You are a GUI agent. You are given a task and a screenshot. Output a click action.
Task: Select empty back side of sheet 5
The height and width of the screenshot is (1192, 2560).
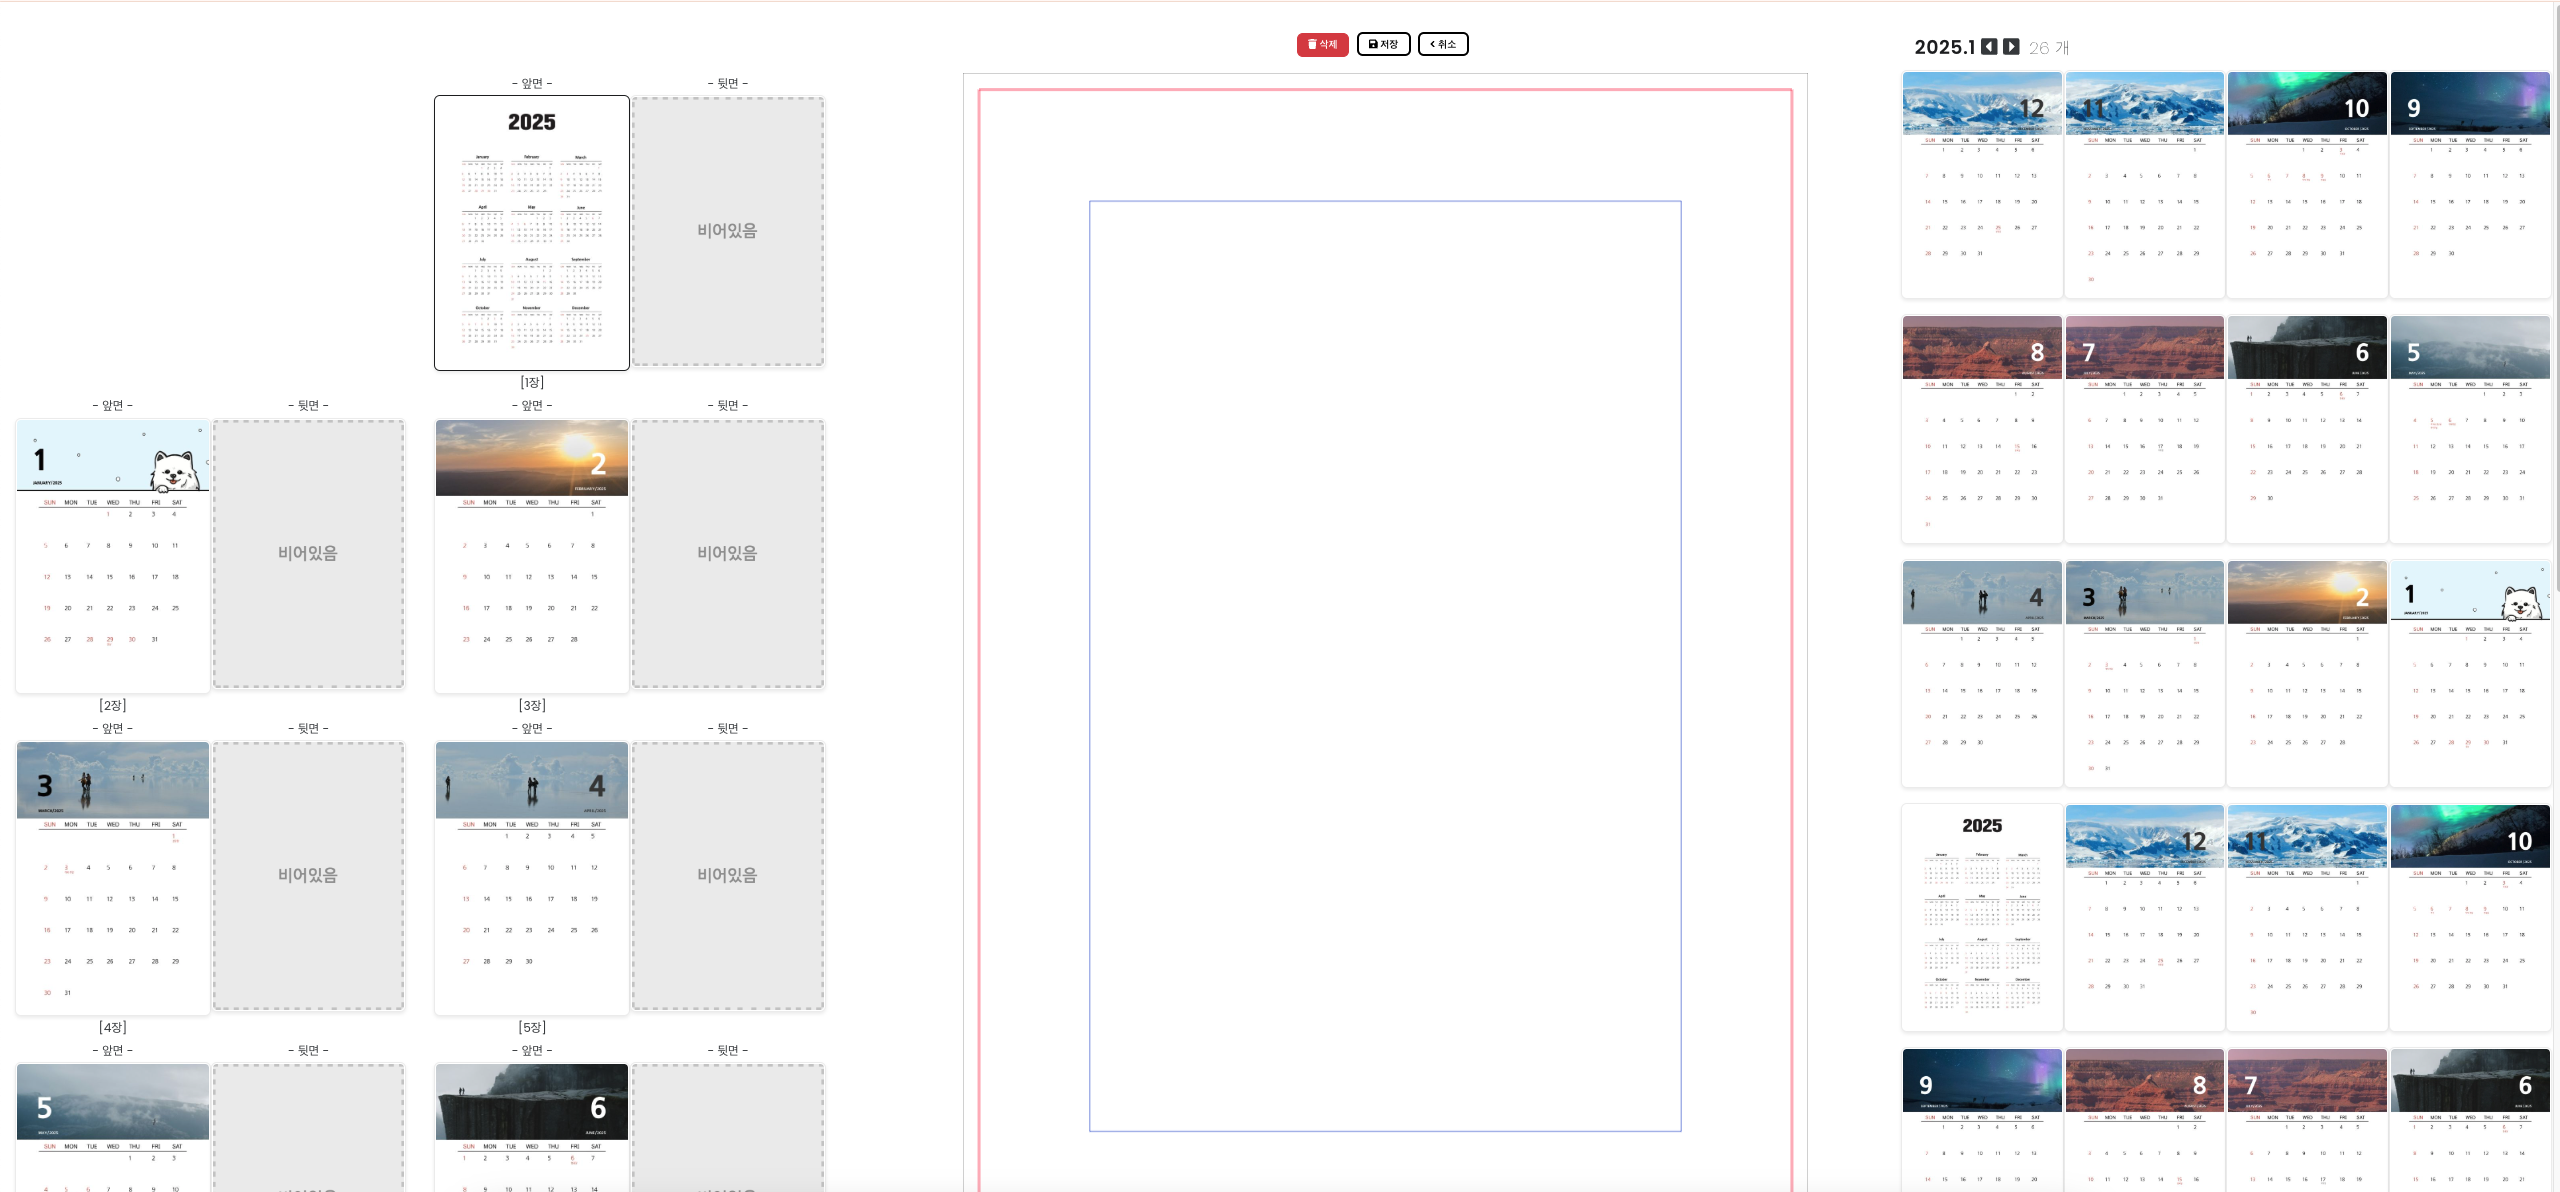[x=727, y=875]
